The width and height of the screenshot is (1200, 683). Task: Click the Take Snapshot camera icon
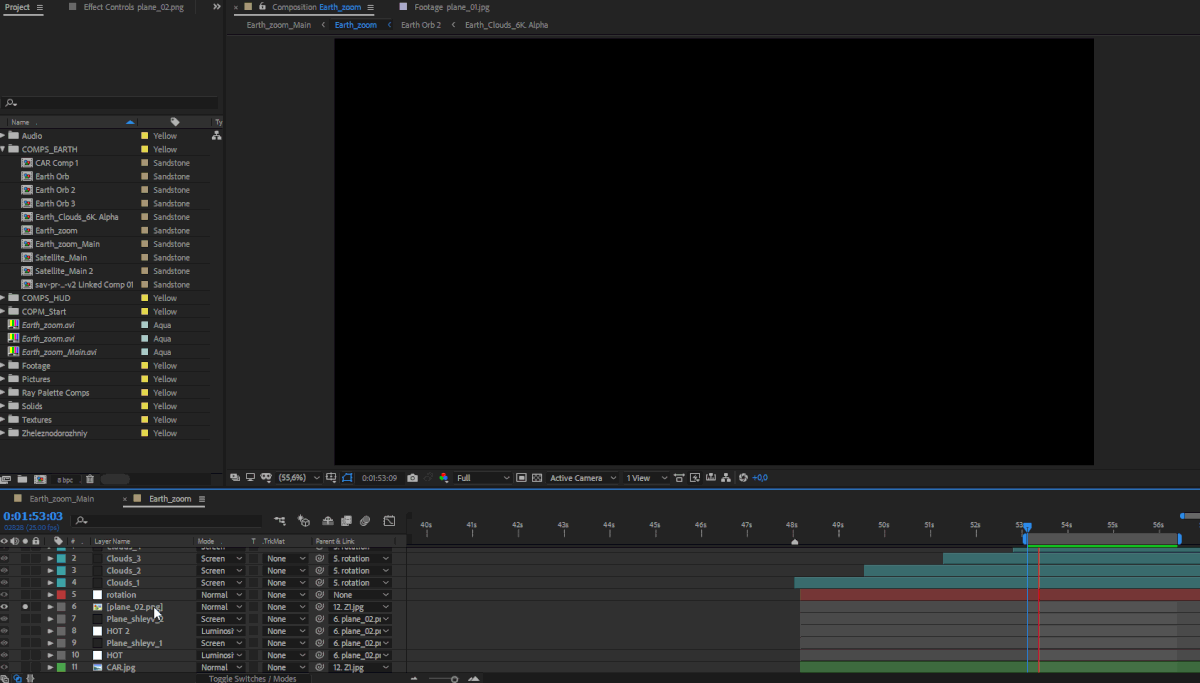click(412, 478)
